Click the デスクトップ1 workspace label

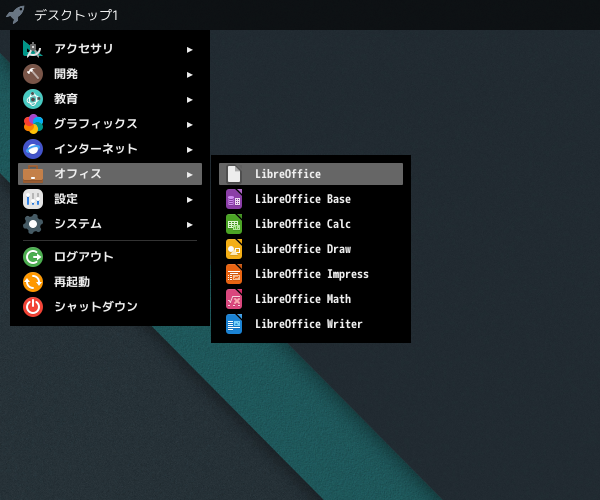point(76,15)
